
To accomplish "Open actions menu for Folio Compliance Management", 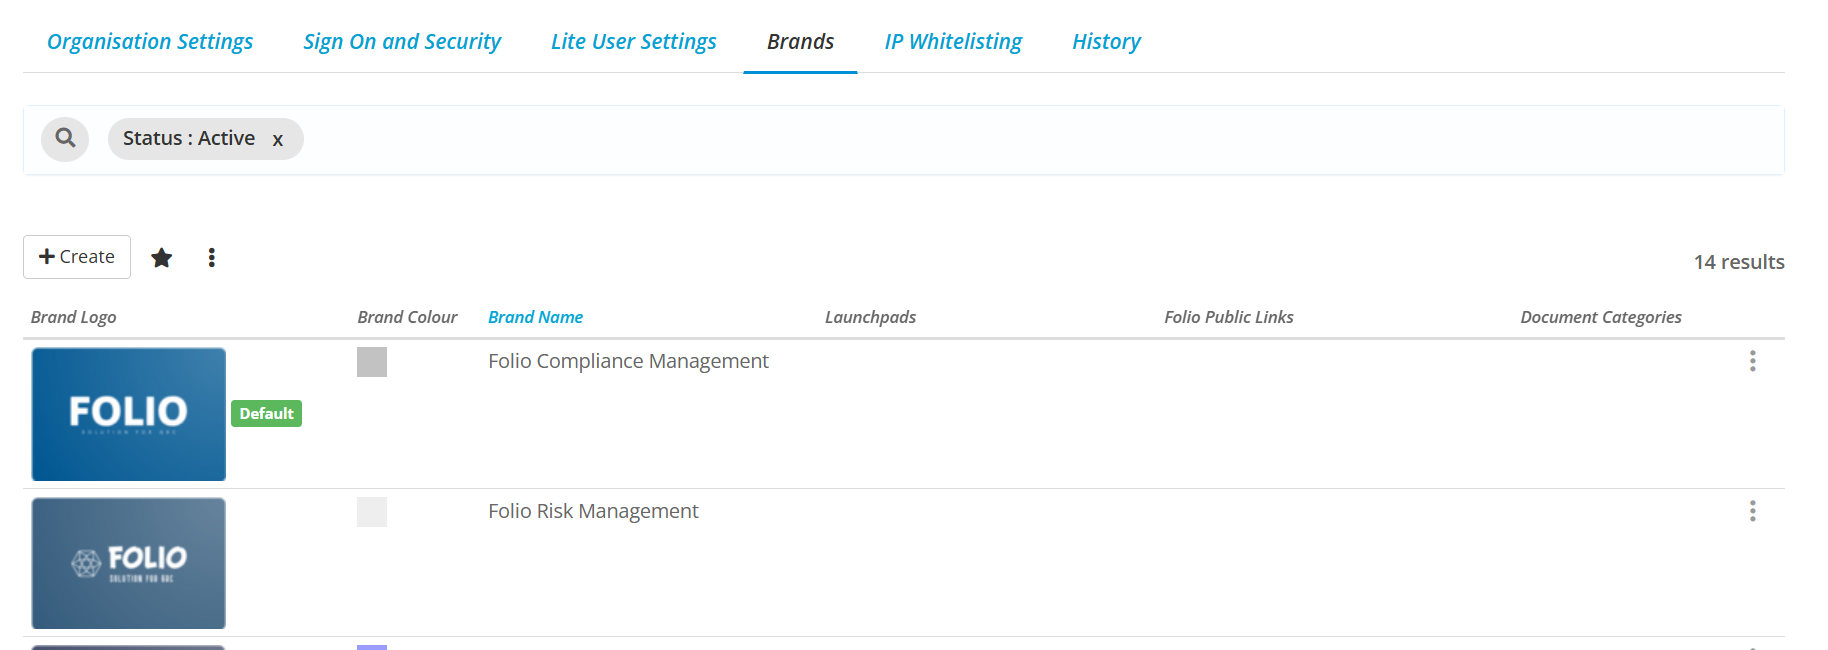I will coord(1752,361).
